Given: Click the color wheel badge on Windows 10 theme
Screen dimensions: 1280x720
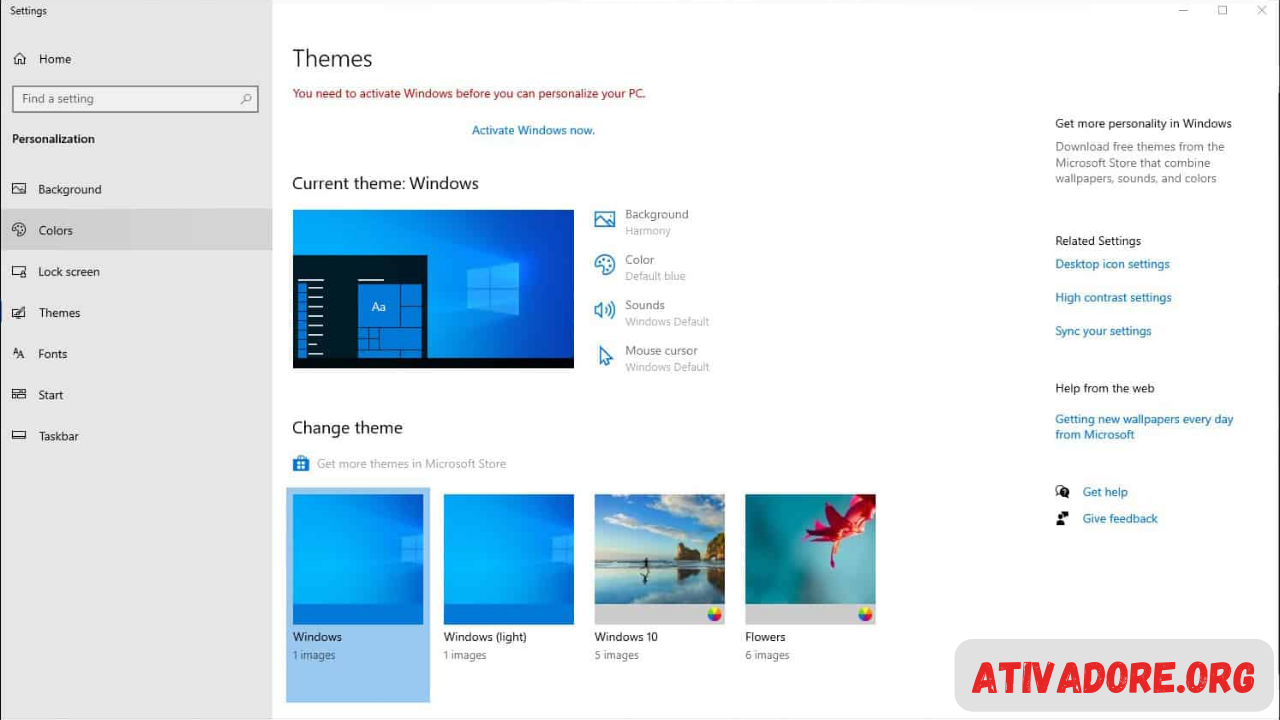Looking at the screenshot, I should (714, 614).
